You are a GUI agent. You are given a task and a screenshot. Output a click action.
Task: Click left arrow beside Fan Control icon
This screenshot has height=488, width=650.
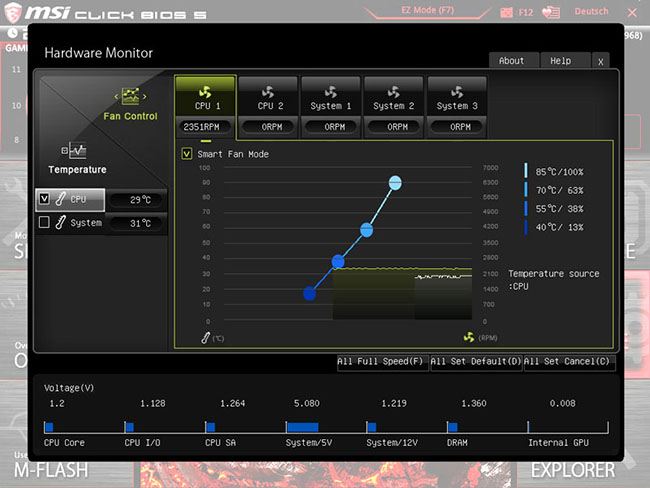tap(116, 97)
